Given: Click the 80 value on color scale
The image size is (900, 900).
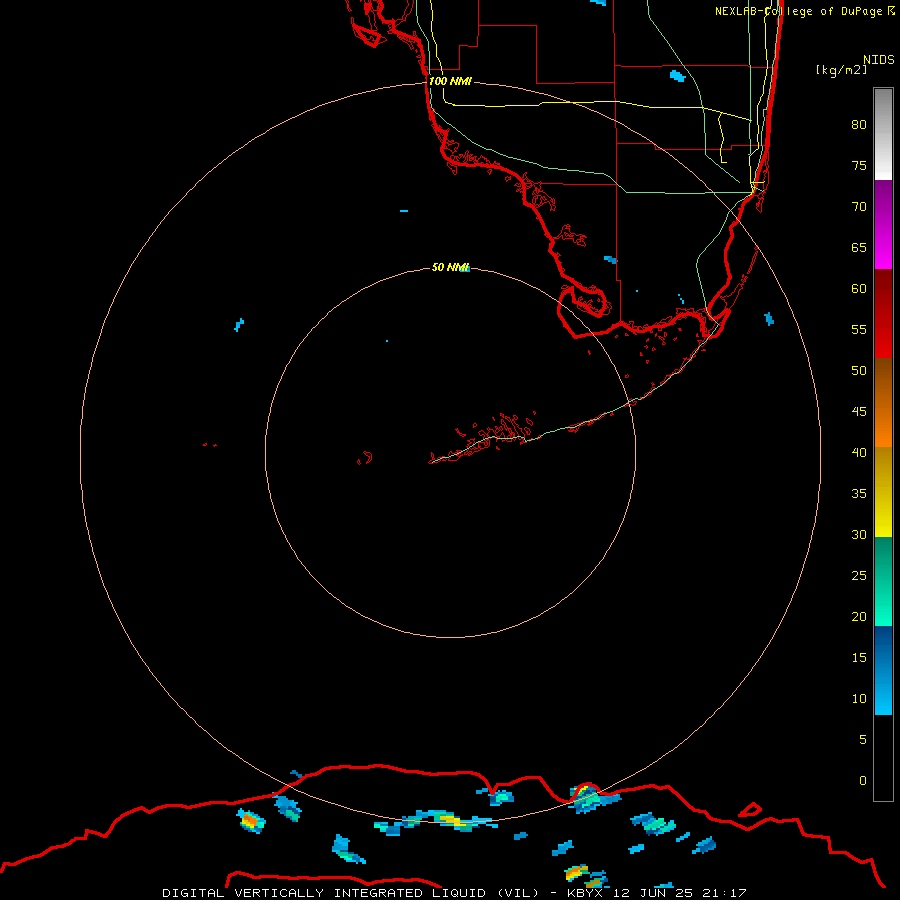Looking at the screenshot, I should click(859, 125).
